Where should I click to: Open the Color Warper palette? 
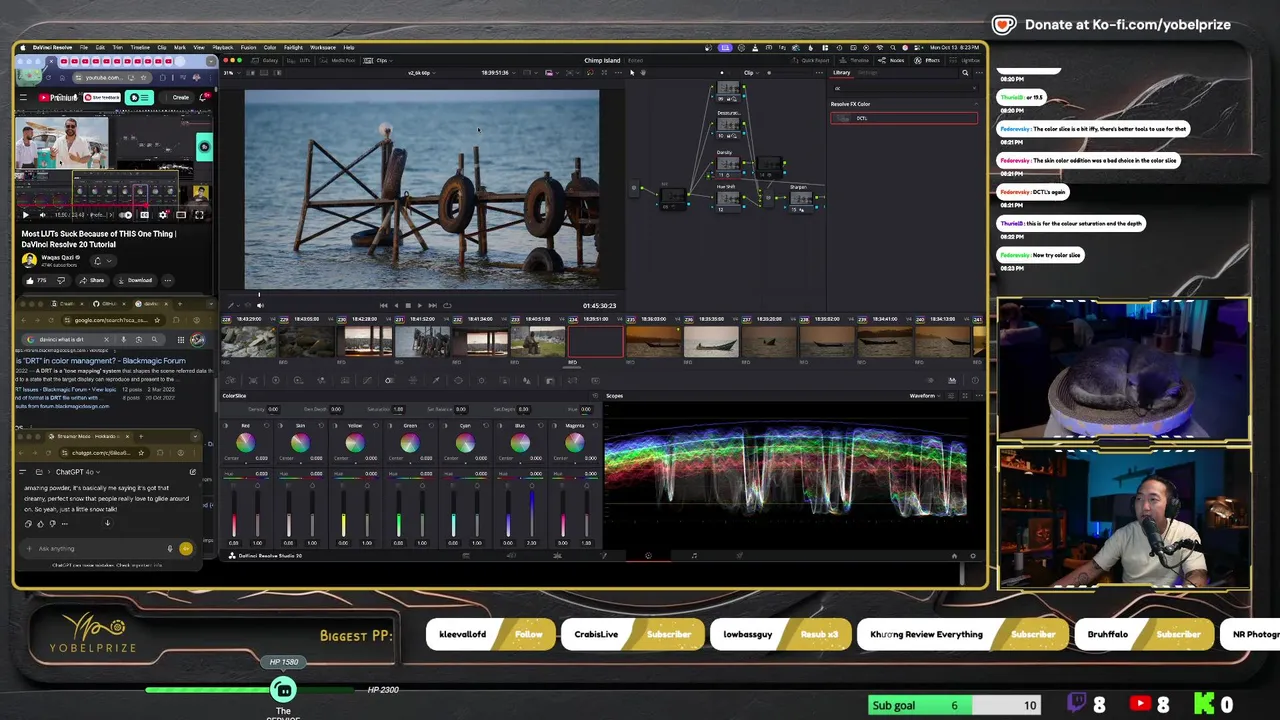413,380
